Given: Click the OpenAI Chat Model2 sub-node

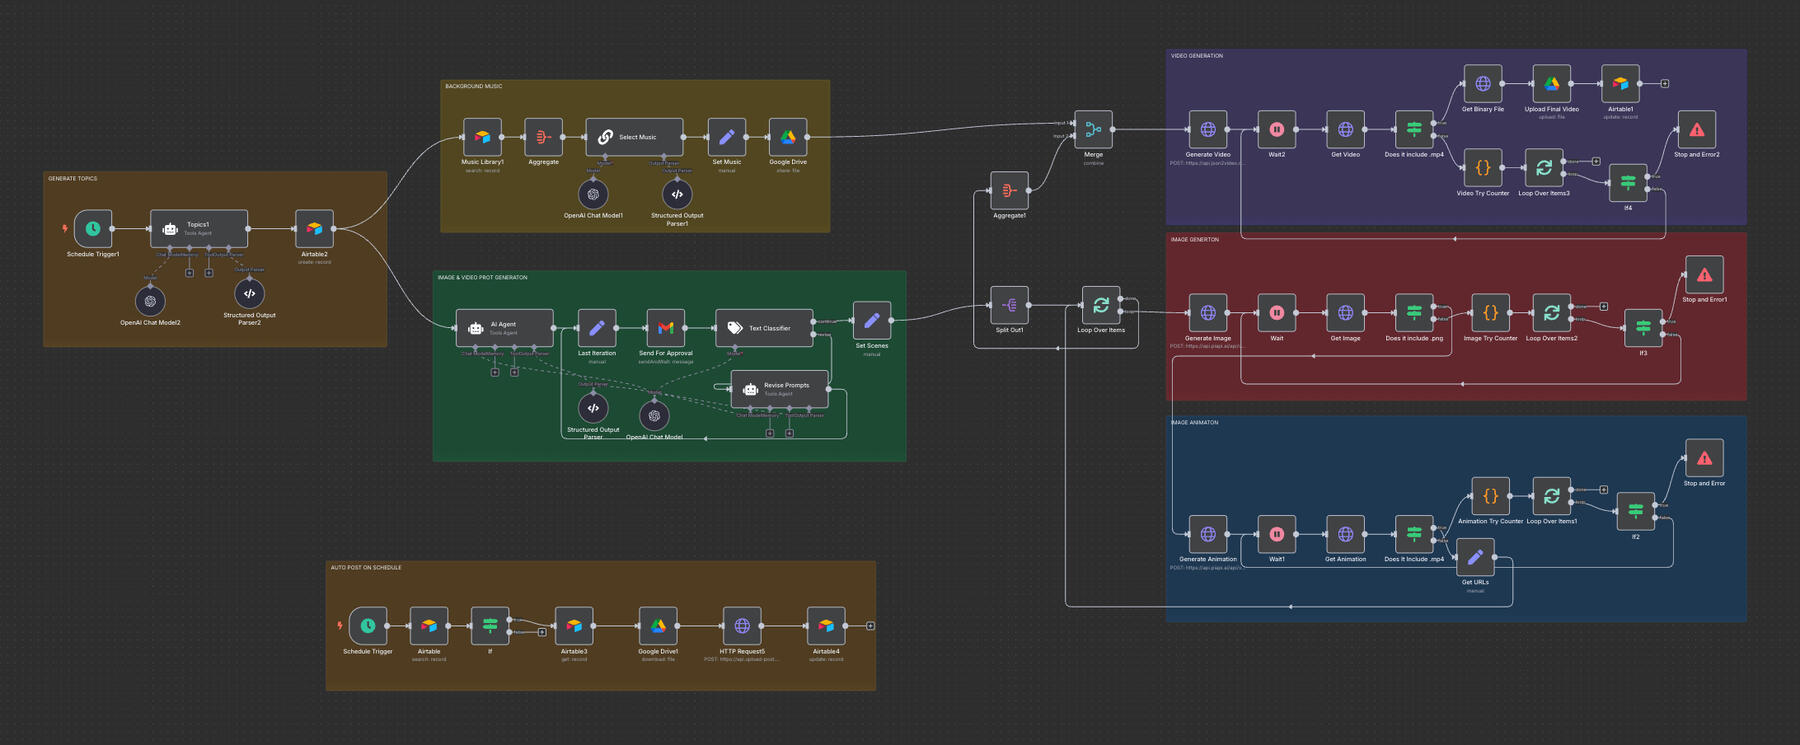Looking at the screenshot, I should (150, 300).
